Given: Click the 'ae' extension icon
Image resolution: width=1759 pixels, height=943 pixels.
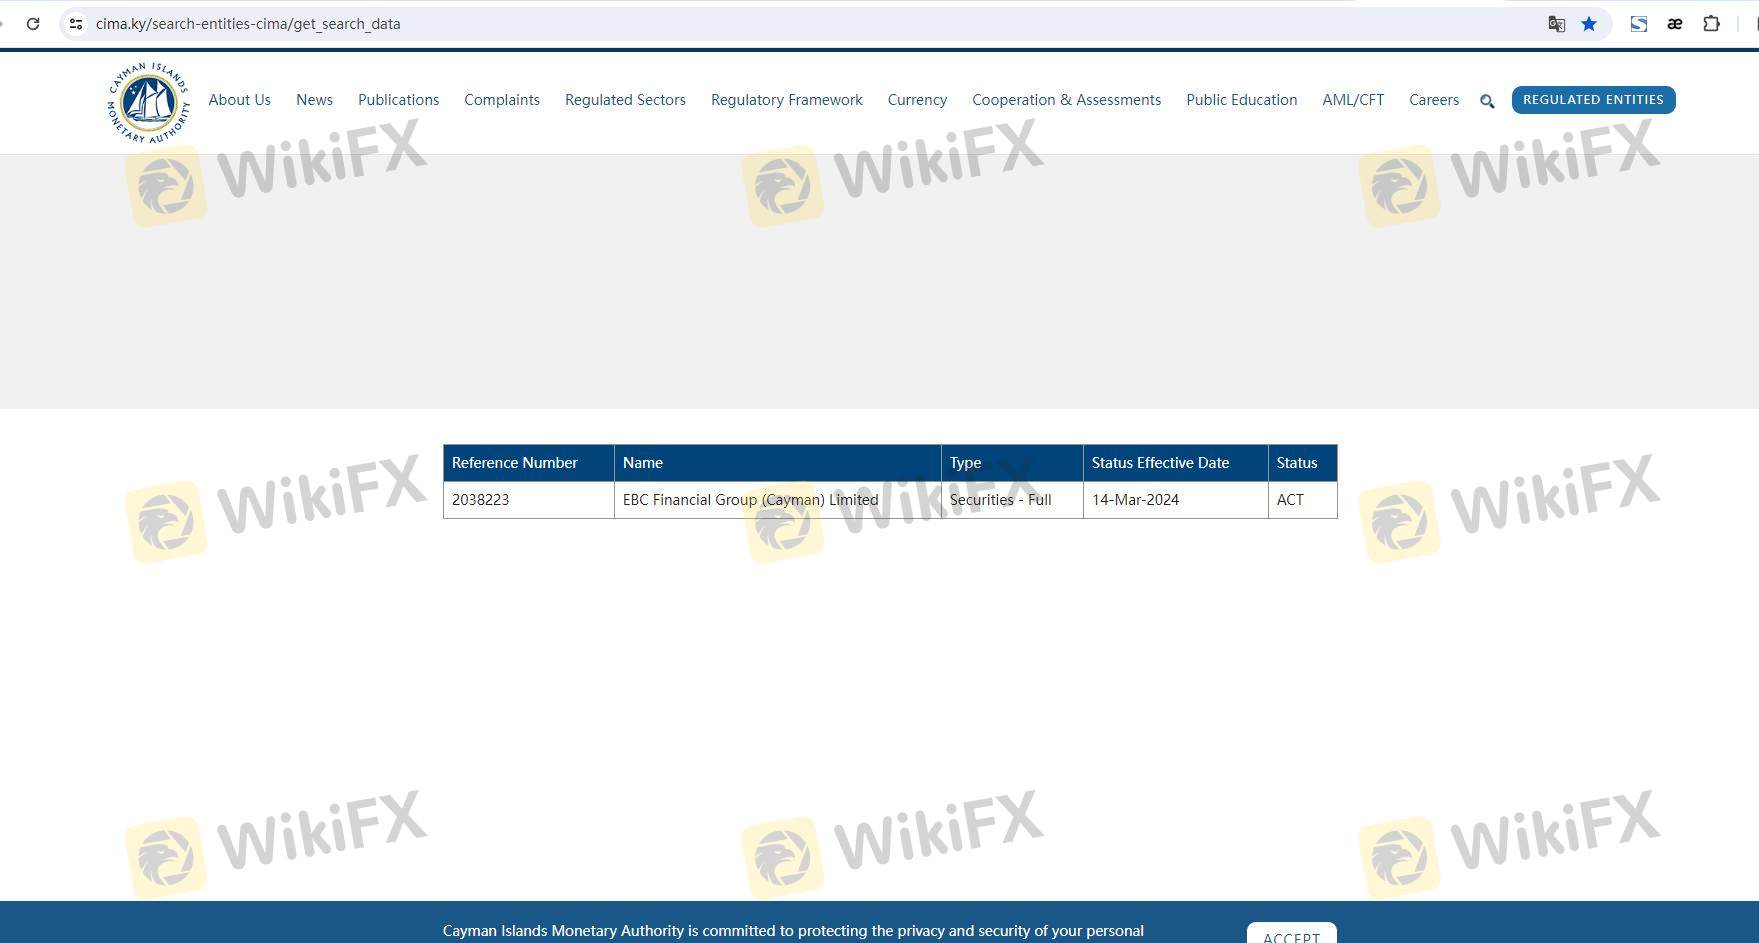Looking at the screenshot, I should click(x=1674, y=24).
